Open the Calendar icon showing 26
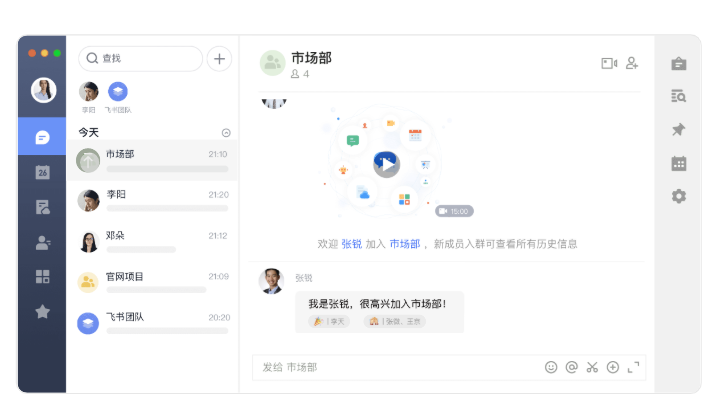Image resolution: width=708 pixels, height=404 pixels. click(42, 172)
